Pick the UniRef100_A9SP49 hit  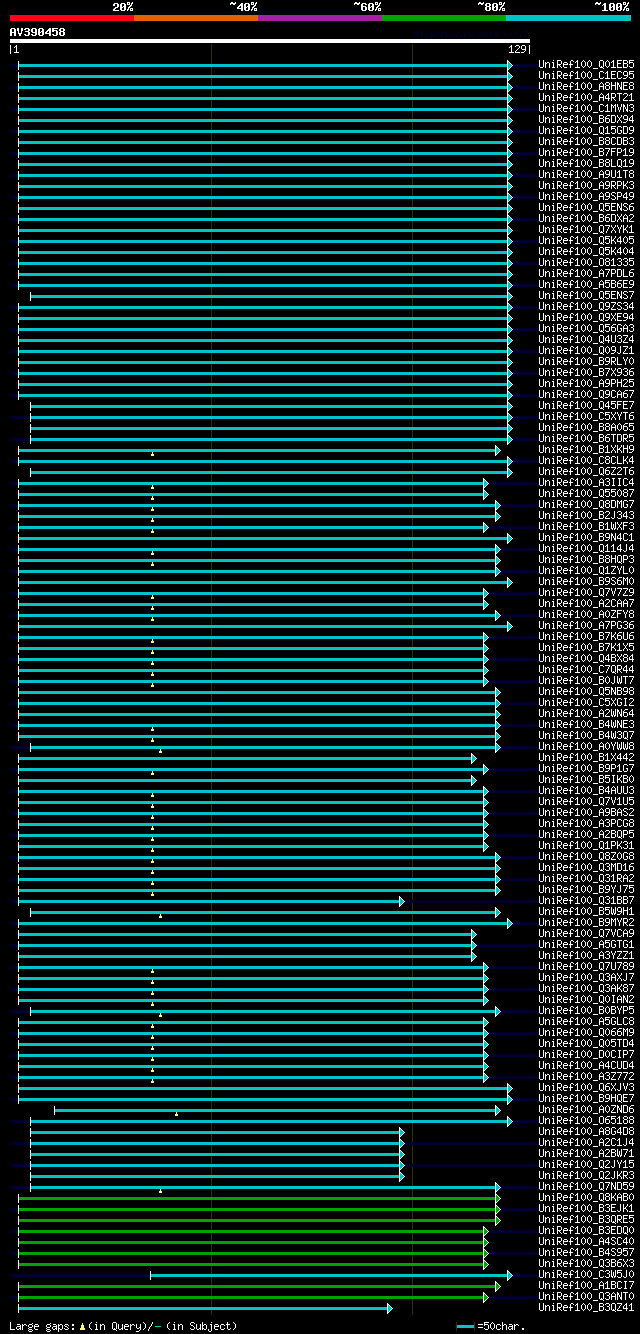coord(586,197)
